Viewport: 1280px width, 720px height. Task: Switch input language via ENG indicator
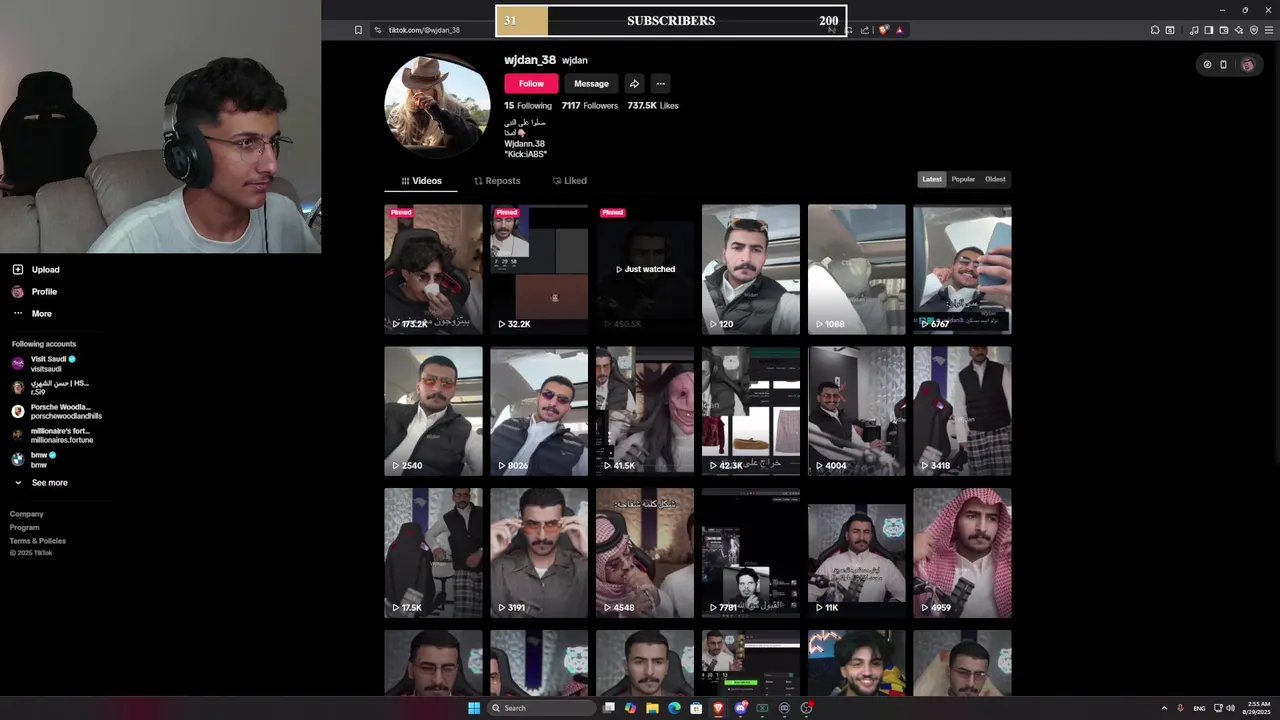tap(1199, 708)
